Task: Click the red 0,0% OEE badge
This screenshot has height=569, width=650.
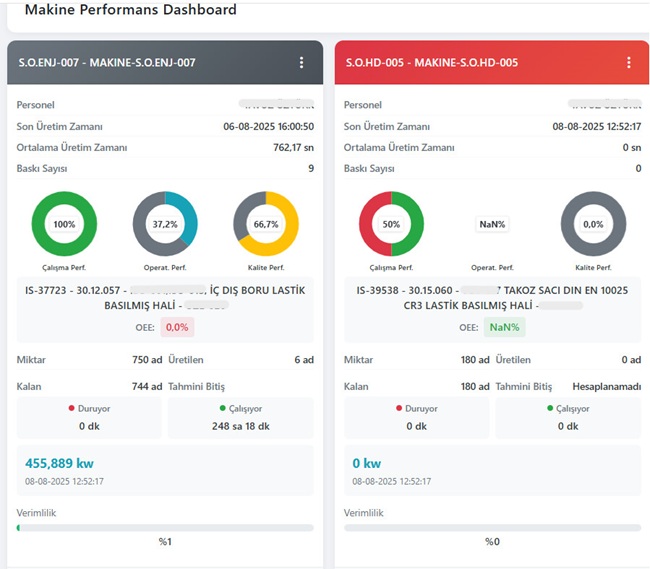Action: coord(176,327)
